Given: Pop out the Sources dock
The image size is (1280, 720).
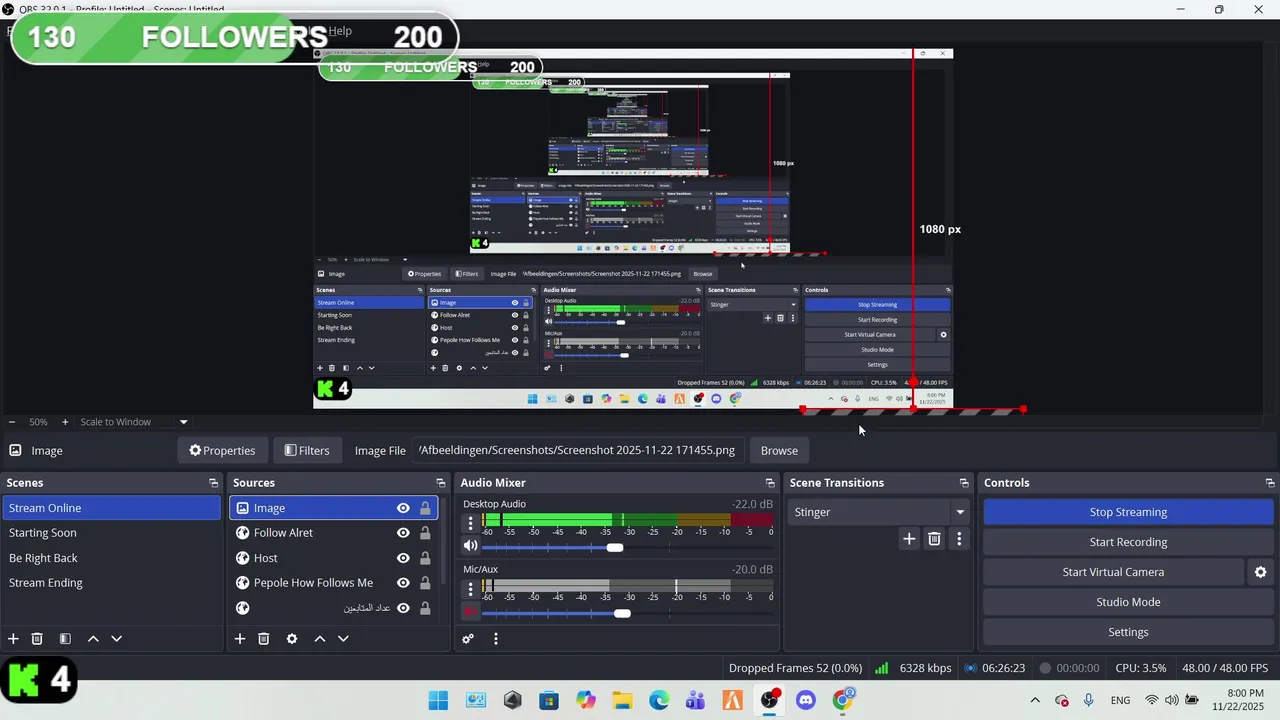Looking at the screenshot, I should (x=440, y=483).
